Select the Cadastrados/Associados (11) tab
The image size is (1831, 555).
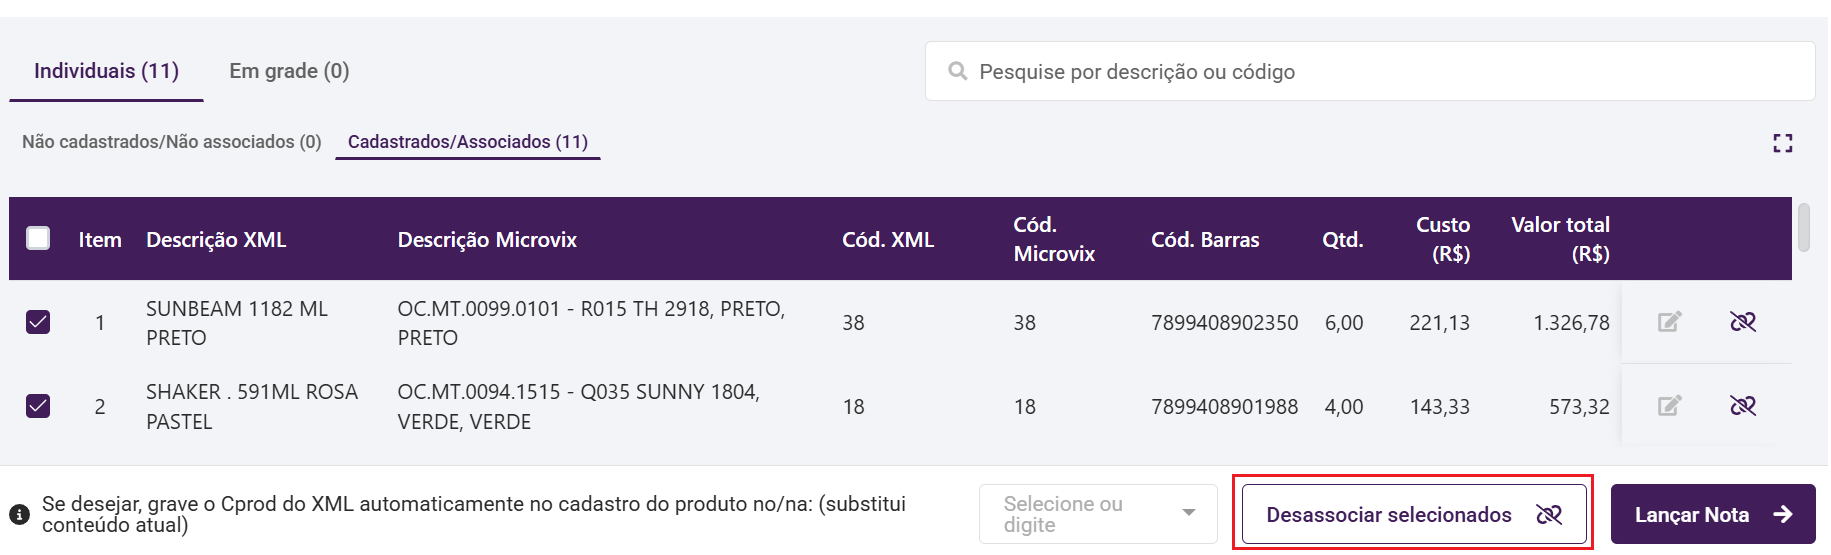468,142
